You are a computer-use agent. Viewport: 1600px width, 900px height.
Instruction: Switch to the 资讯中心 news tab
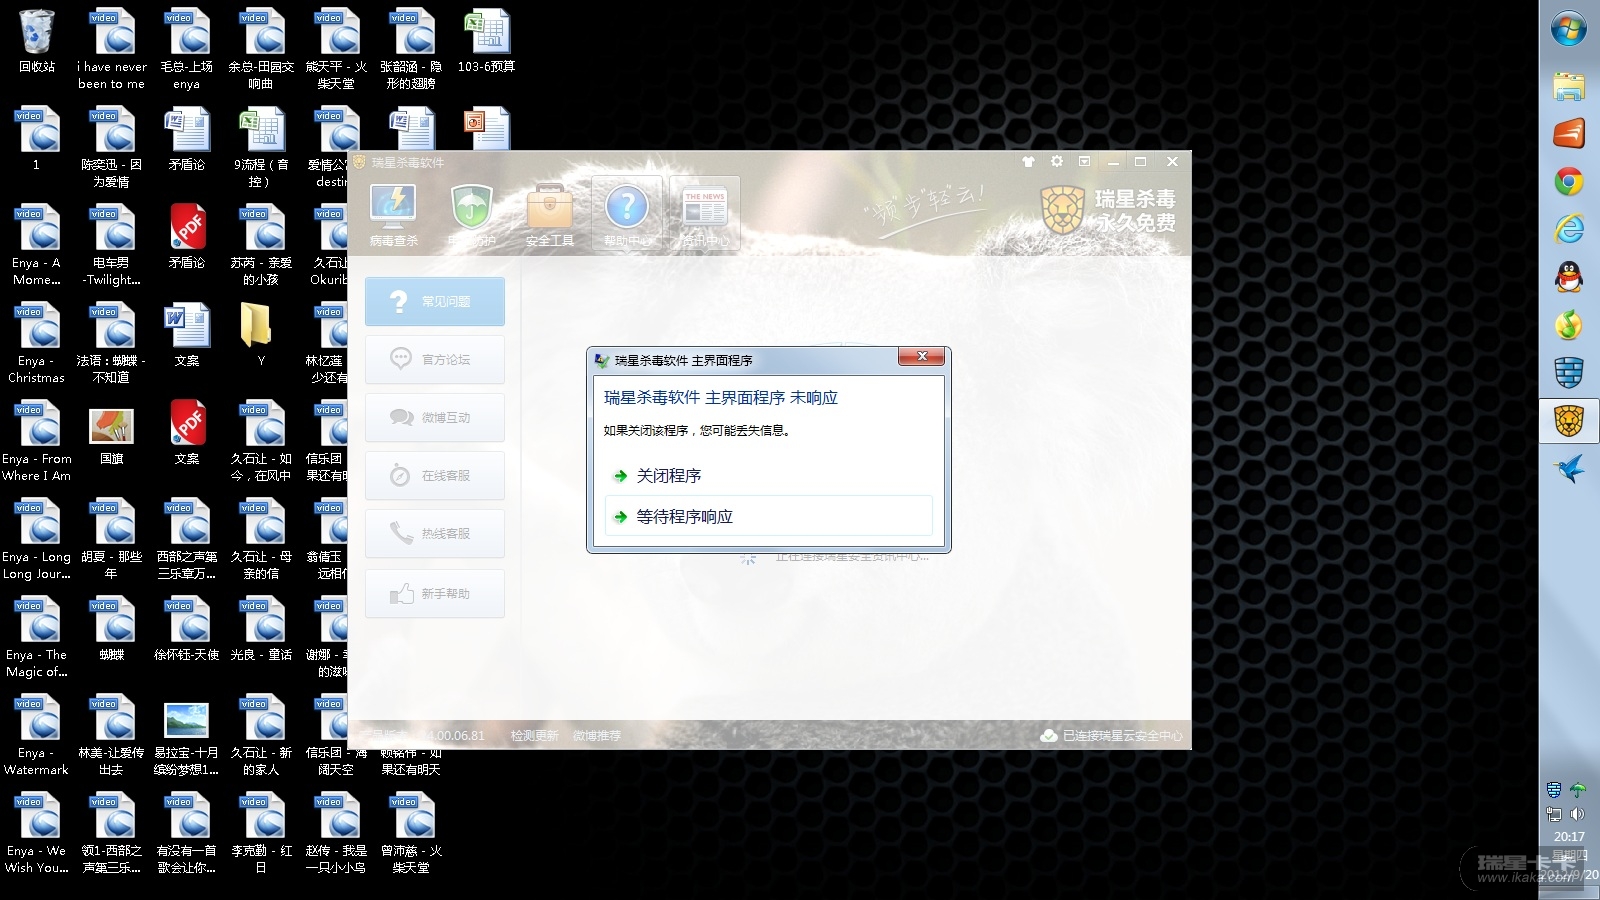tap(705, 213)
